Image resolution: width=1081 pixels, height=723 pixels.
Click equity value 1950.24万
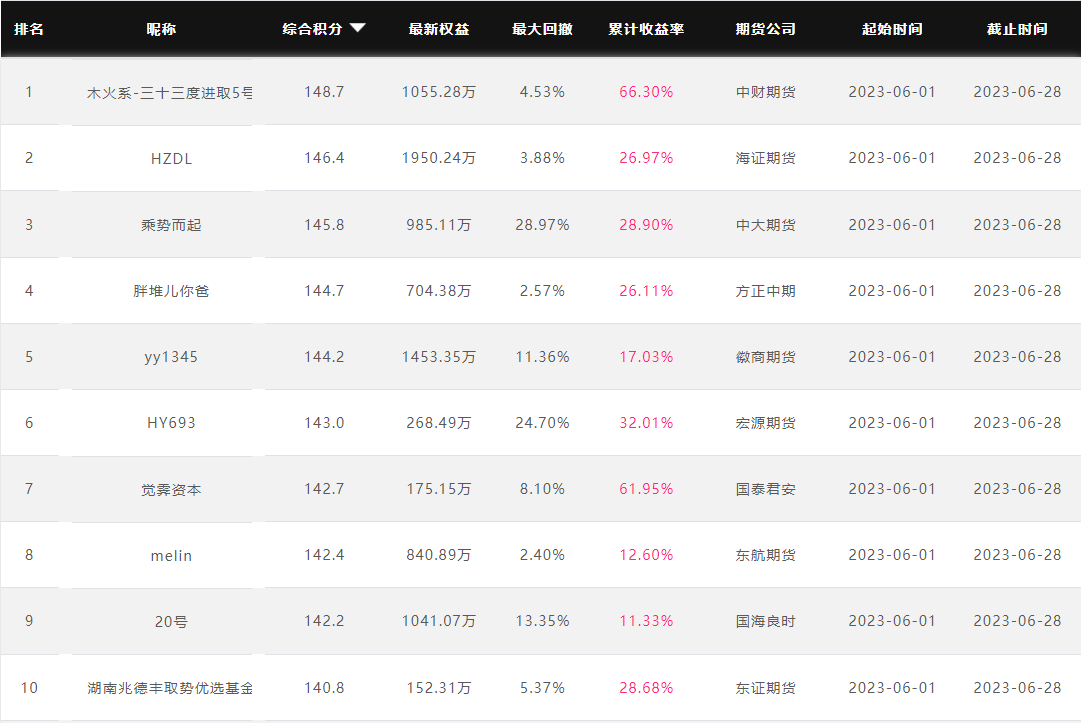(x=439, y=158)
